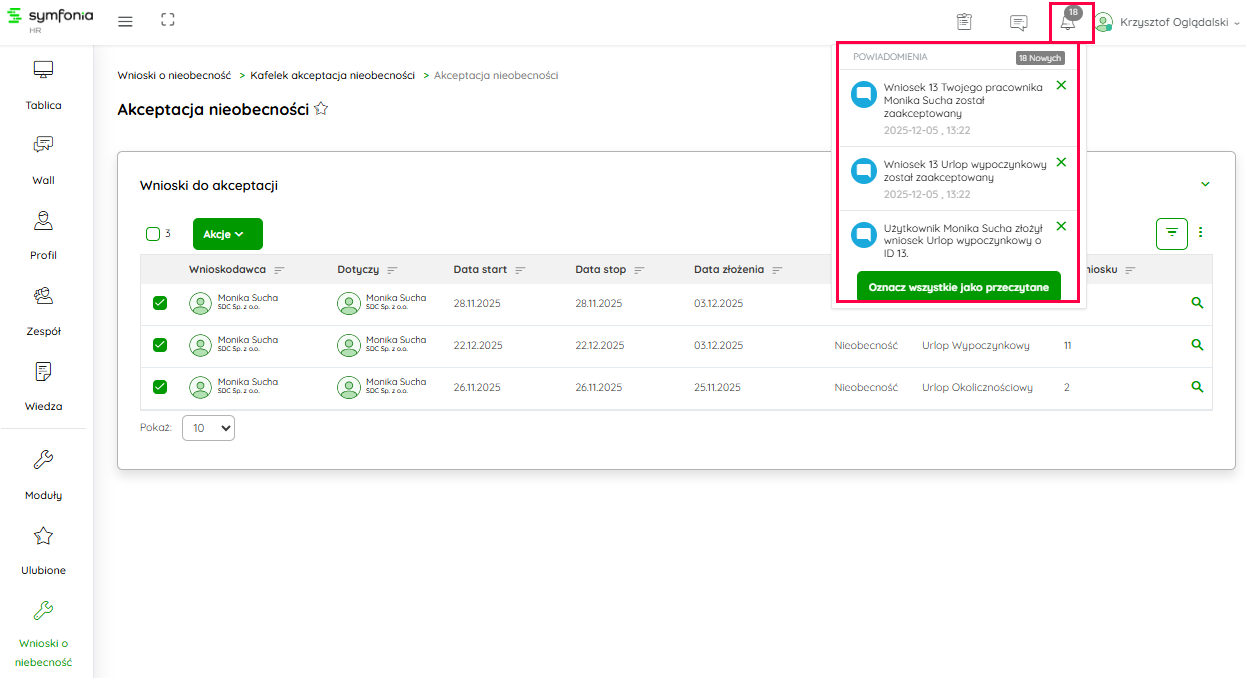Viewport: 1246px width, 678px height.
Task: Uncheck the row with start date 22.12.2025
Action: [160, 345]
